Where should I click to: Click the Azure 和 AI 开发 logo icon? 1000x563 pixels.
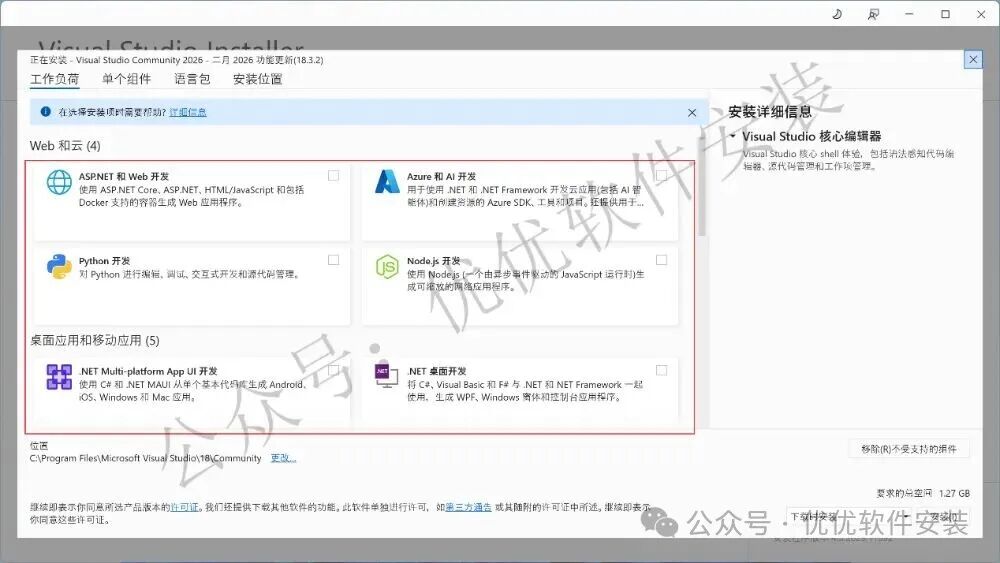387,182
